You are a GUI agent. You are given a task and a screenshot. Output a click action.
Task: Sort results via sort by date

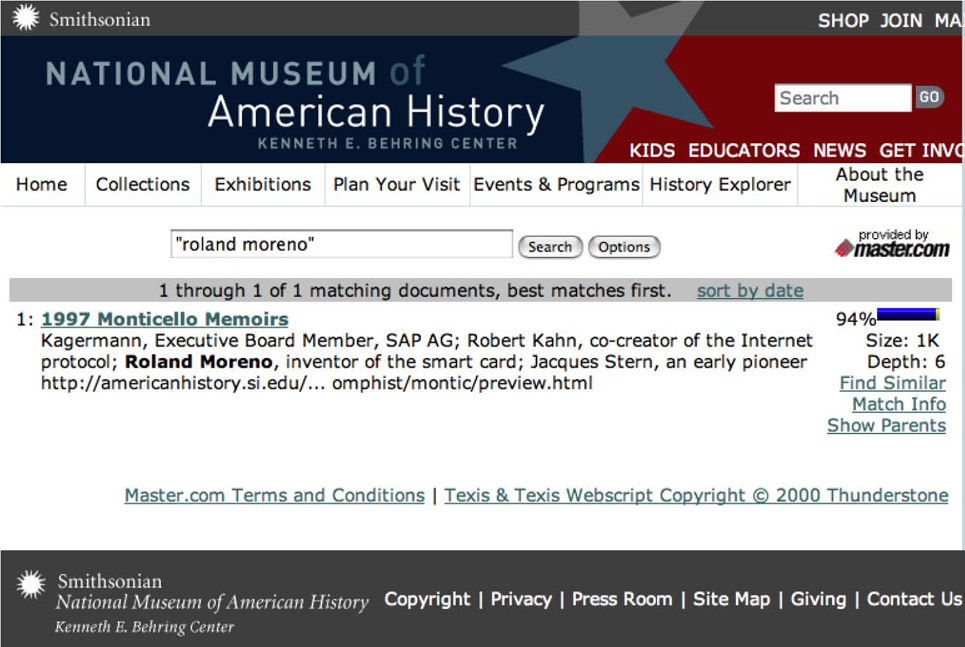click(x=750, y=291)
